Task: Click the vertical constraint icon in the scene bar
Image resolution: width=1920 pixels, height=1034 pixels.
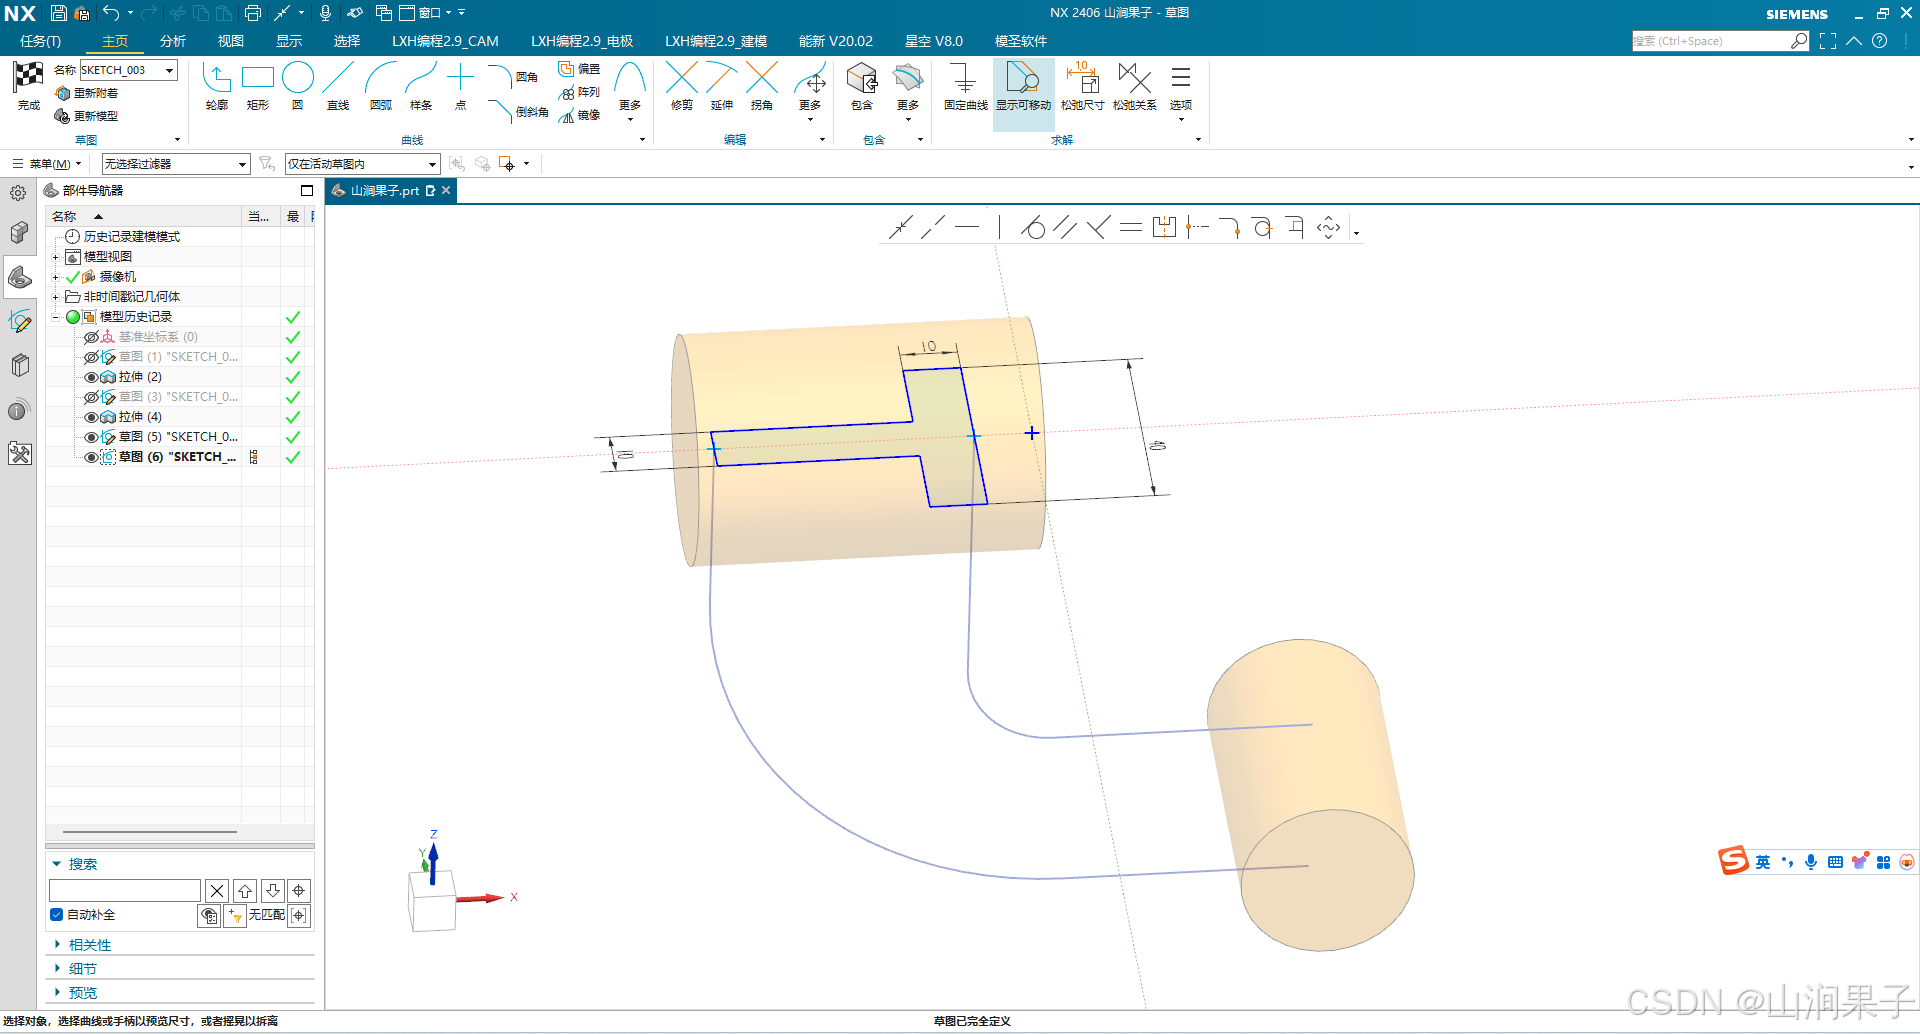Action: click(x=999, y=228)
